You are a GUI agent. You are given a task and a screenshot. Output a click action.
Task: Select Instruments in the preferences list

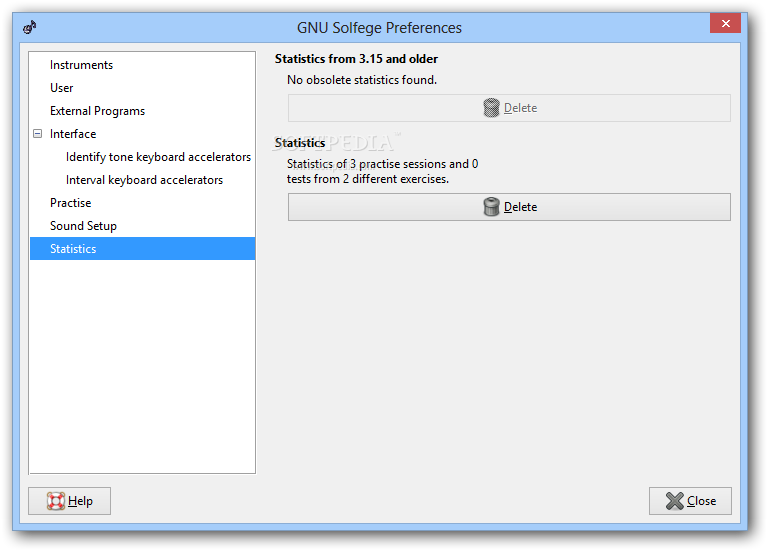pos(81,65)
